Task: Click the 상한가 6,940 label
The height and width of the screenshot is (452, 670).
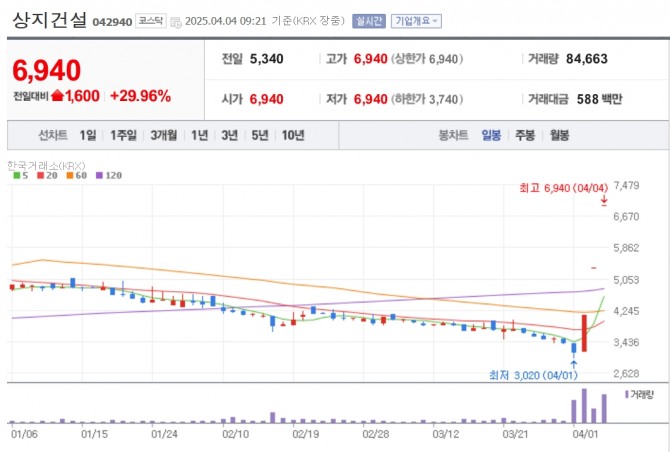Action: tap(427, 59)
